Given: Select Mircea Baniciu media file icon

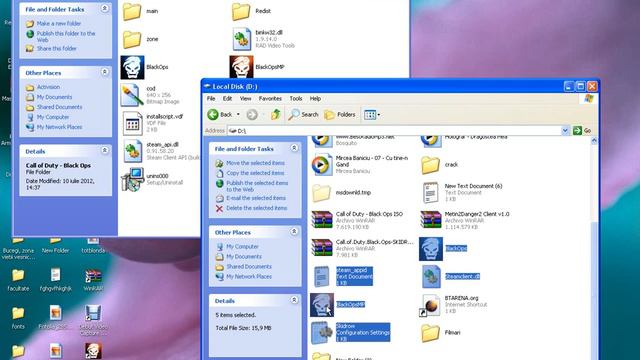Looking at the screenshot, I should 322,164.
